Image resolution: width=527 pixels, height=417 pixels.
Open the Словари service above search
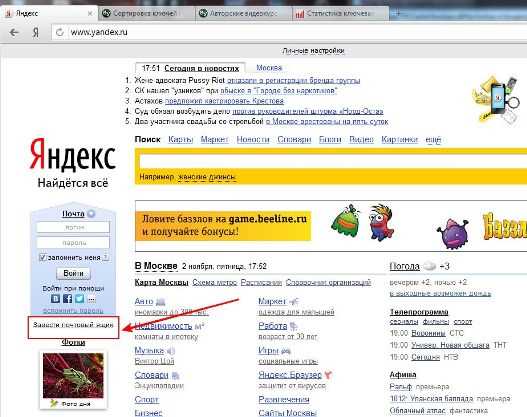point(294,139)
